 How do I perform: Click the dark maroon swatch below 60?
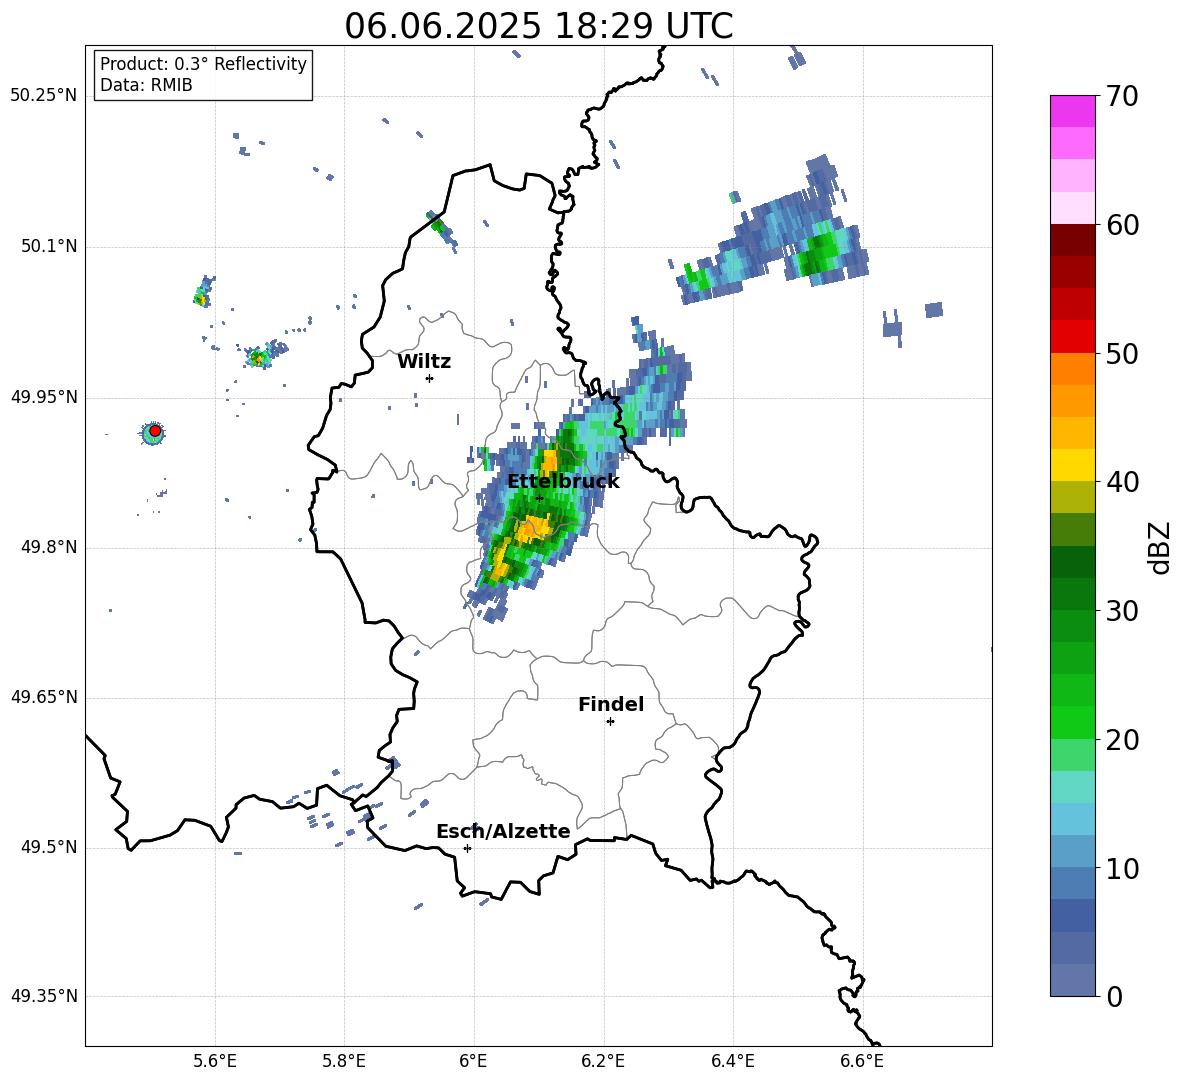[x=1072, y=240]
